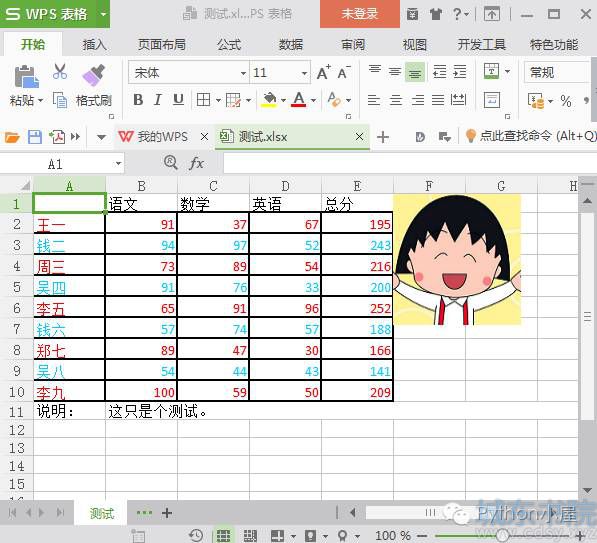Add new document tab with plus

tap(383, 137)
